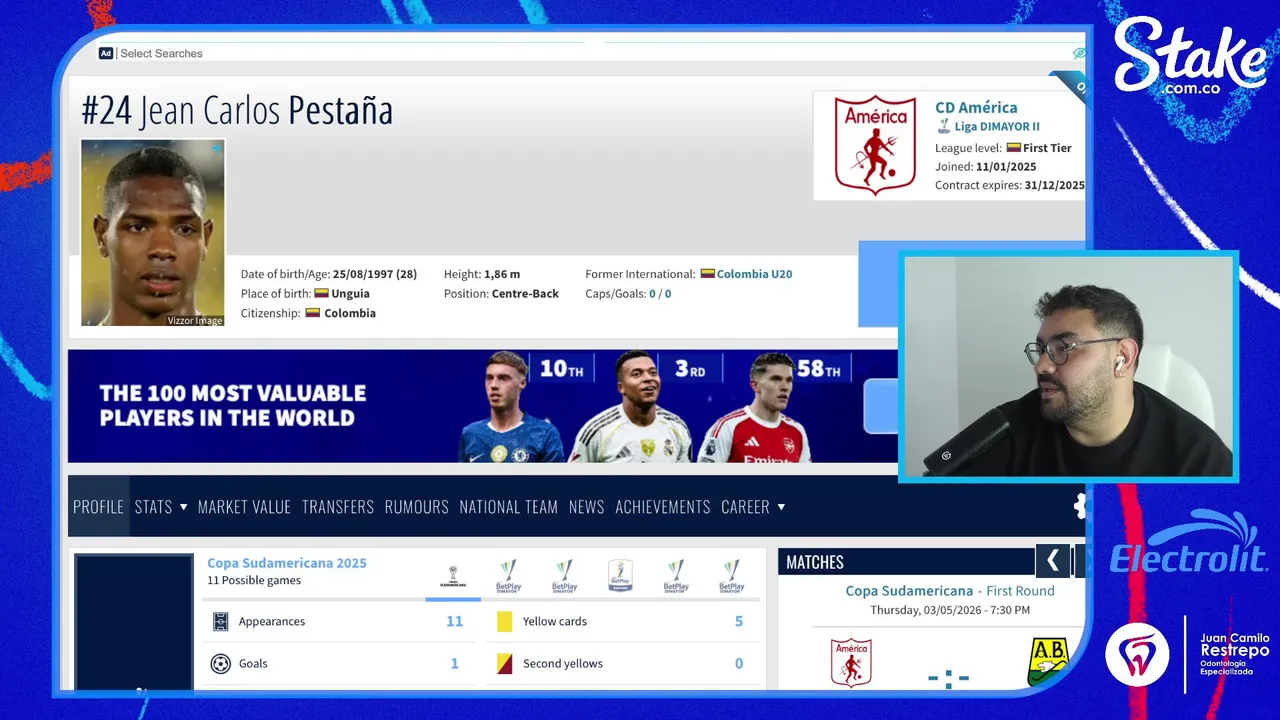1280x720 pixels.
Task: Open the RUMOURS tab
Action: (416, 507)
